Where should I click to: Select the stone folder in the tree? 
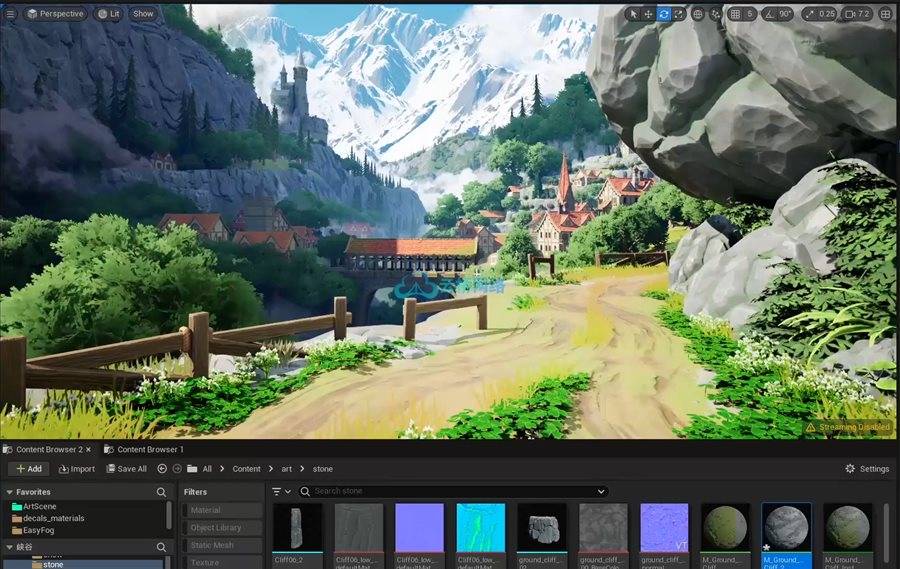coord(48,564)
